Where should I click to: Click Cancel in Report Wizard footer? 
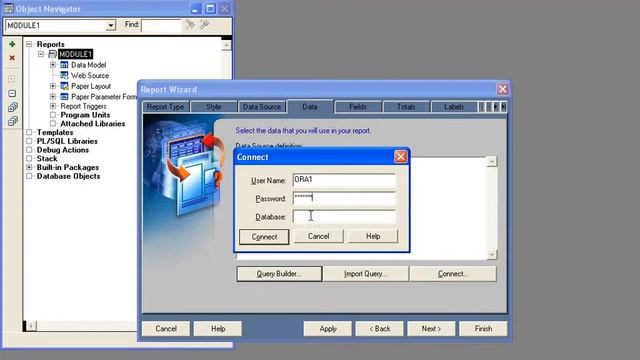click(x=166, y=329)
